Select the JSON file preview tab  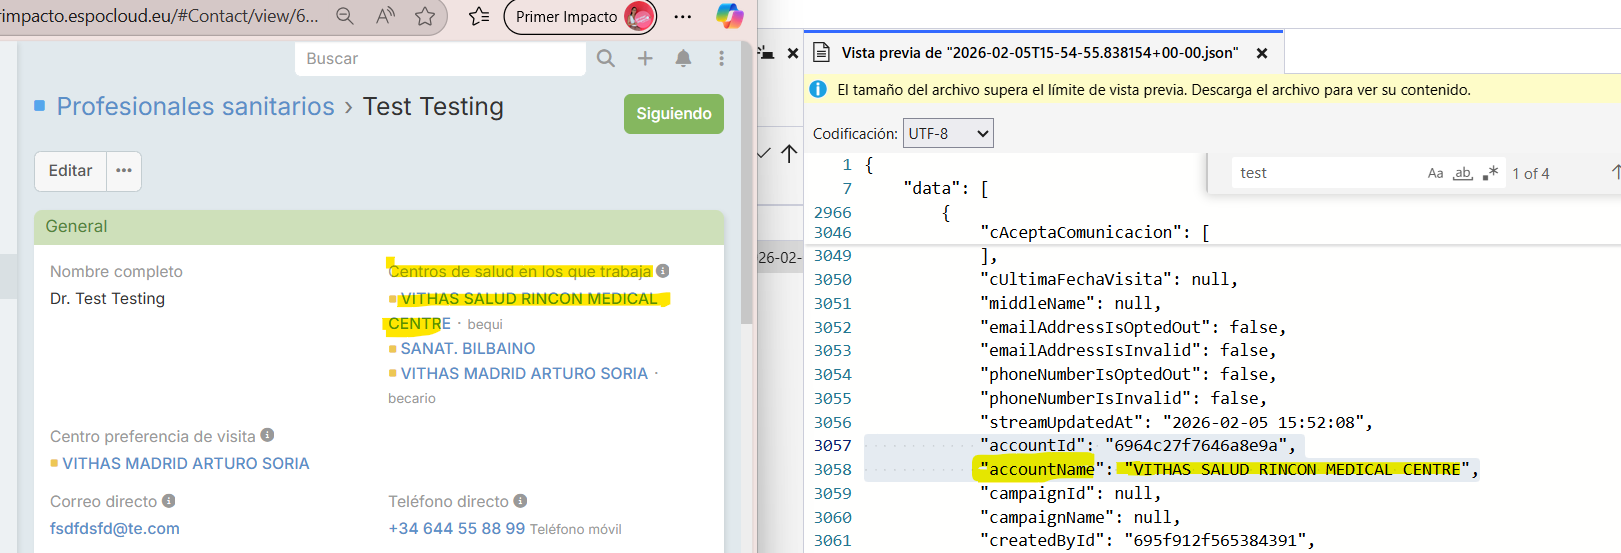(x=1038, y=53)
